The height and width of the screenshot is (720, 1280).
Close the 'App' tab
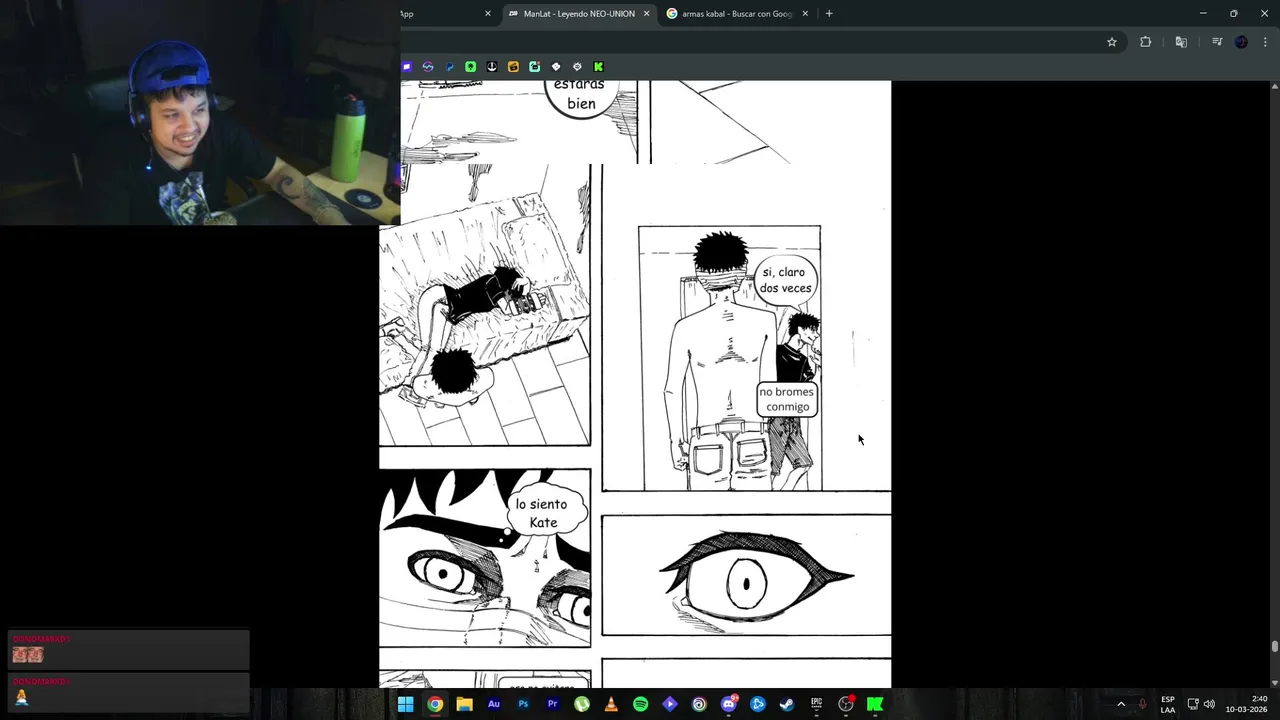tap(488, 14)
